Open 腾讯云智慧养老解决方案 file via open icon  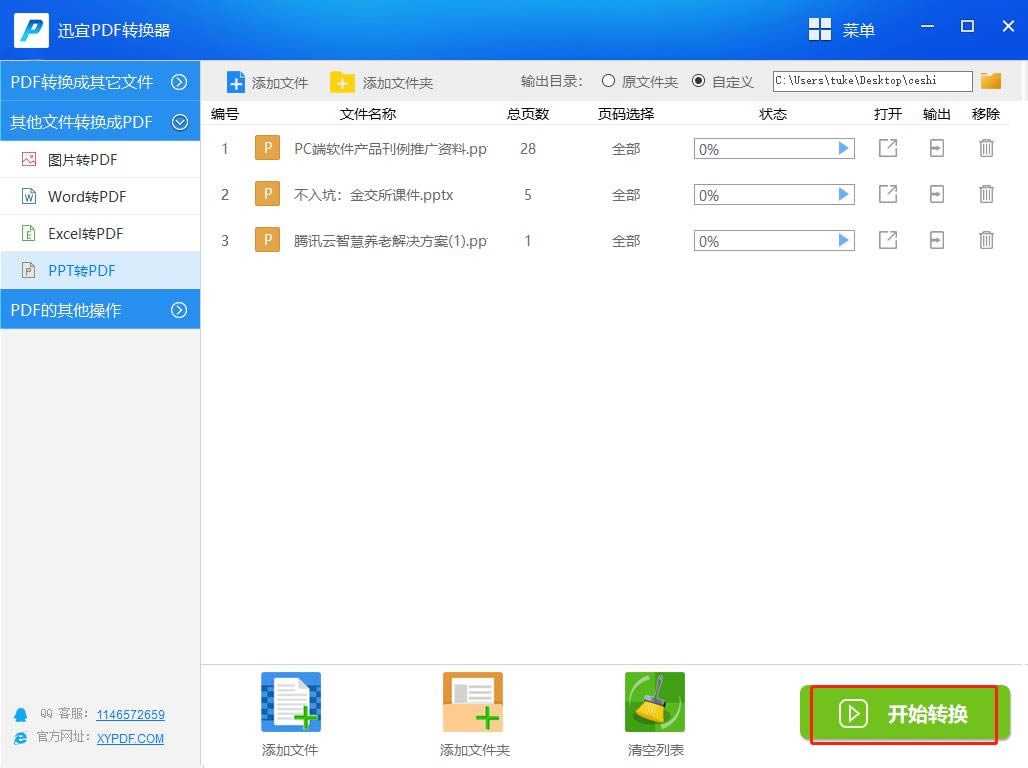coord(888,240)
